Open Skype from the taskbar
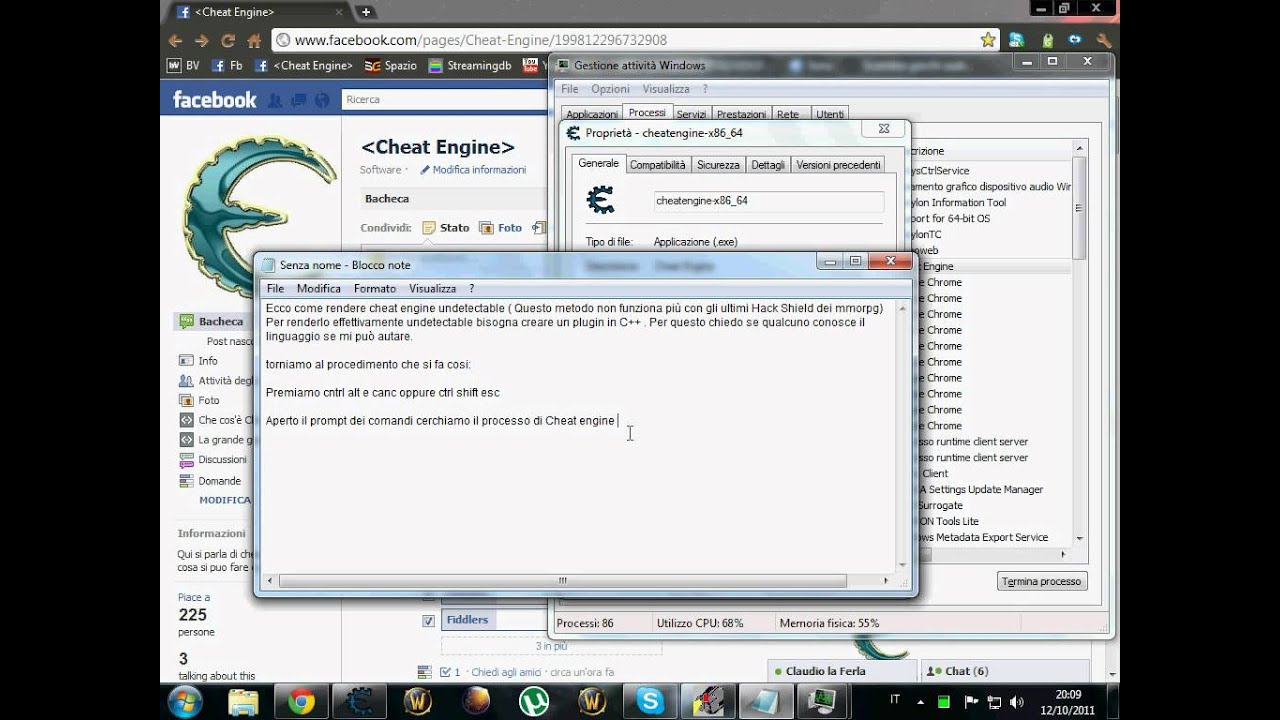This screenshot has width=1280, height=720. click(650, 702)
